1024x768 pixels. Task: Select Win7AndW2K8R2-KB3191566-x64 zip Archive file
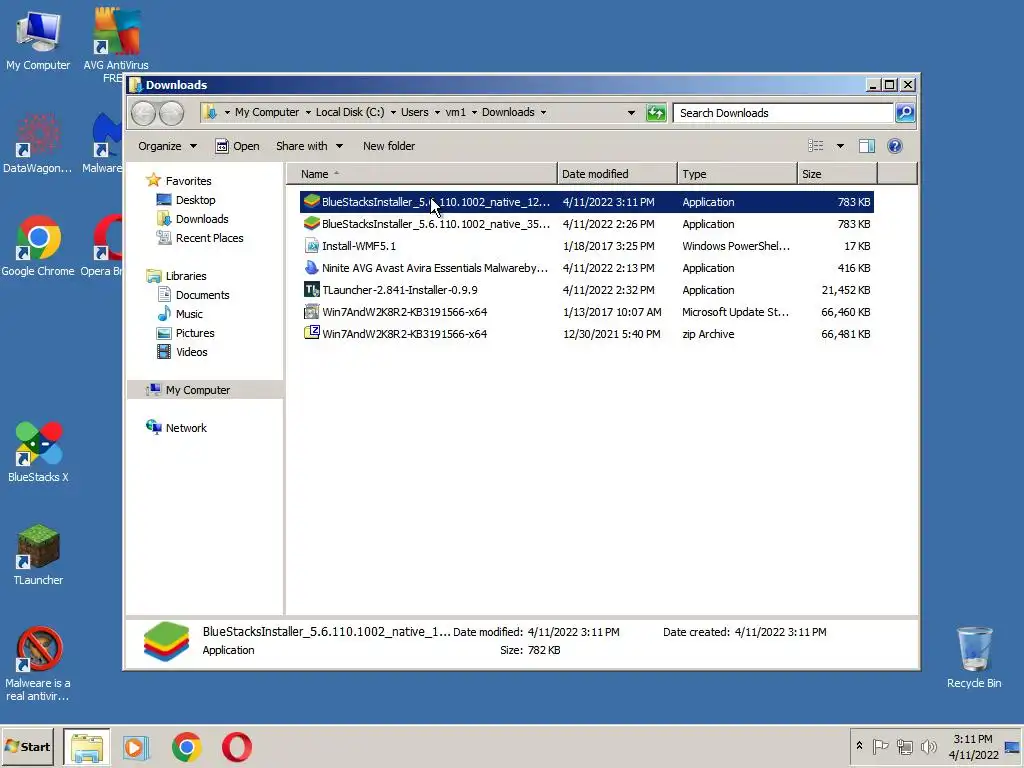[586, 334]
